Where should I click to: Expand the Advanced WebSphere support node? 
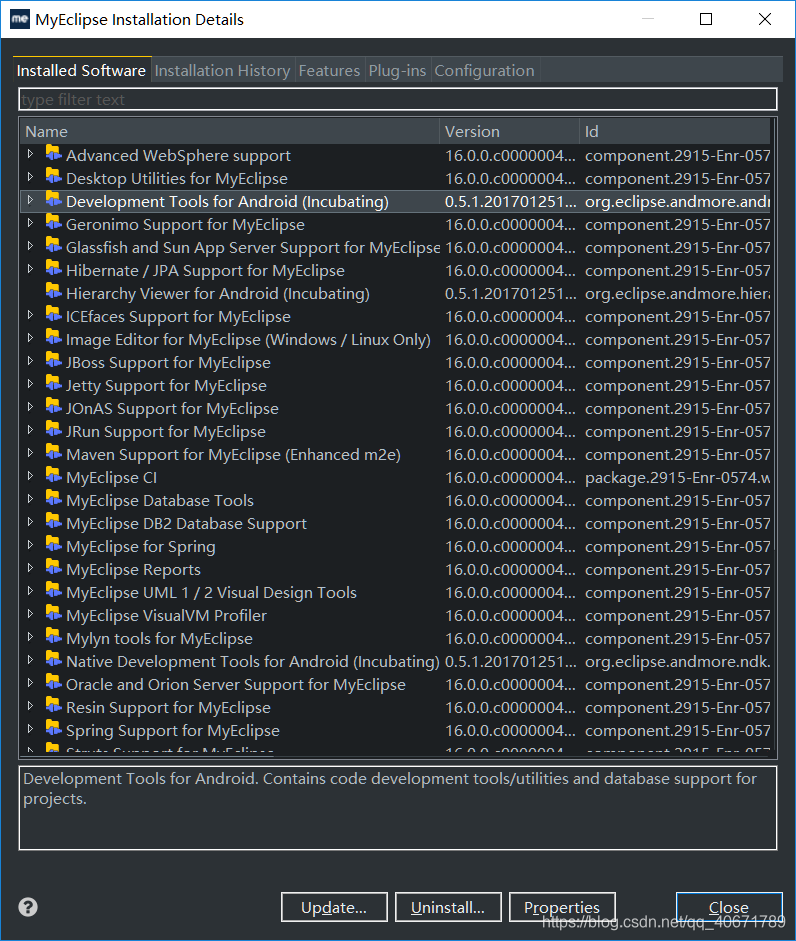(x=30, y=154)
